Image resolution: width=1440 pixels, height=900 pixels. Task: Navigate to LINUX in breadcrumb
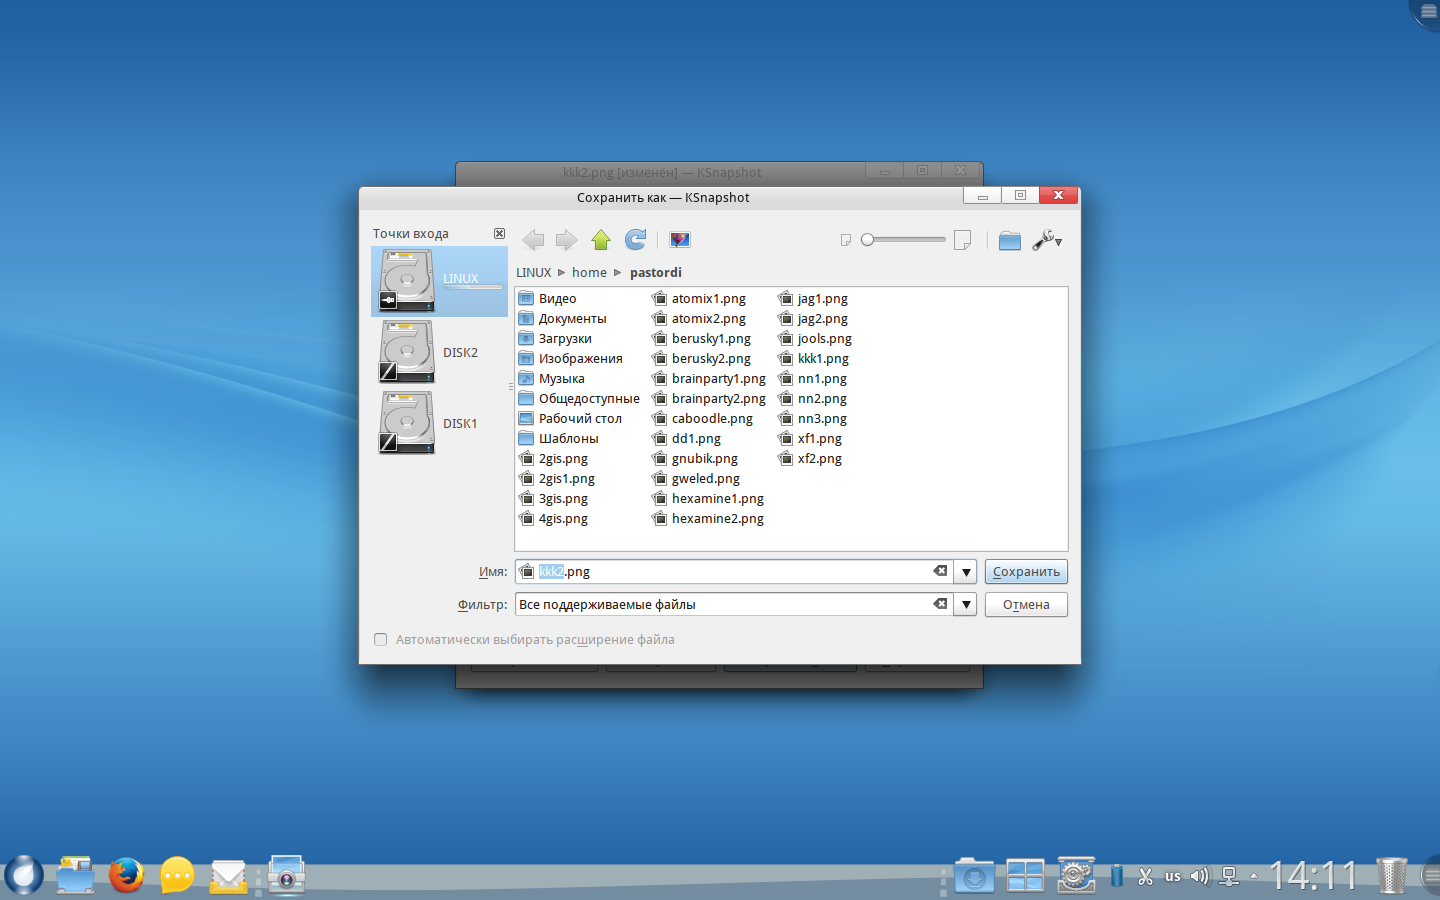pos(533,273)
